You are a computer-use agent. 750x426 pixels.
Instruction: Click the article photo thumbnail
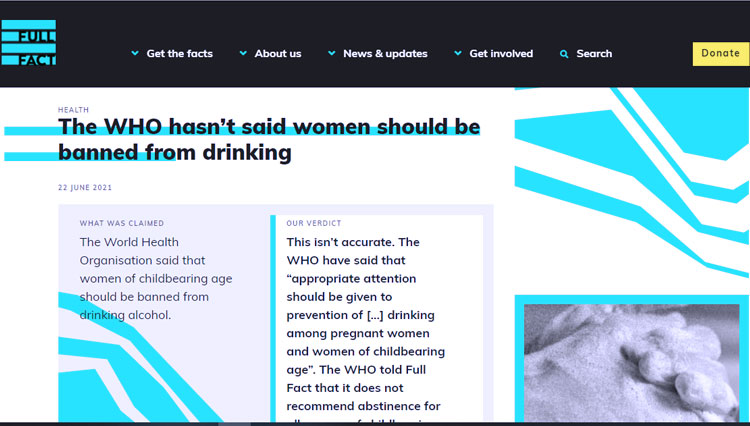tap(631, 363)
